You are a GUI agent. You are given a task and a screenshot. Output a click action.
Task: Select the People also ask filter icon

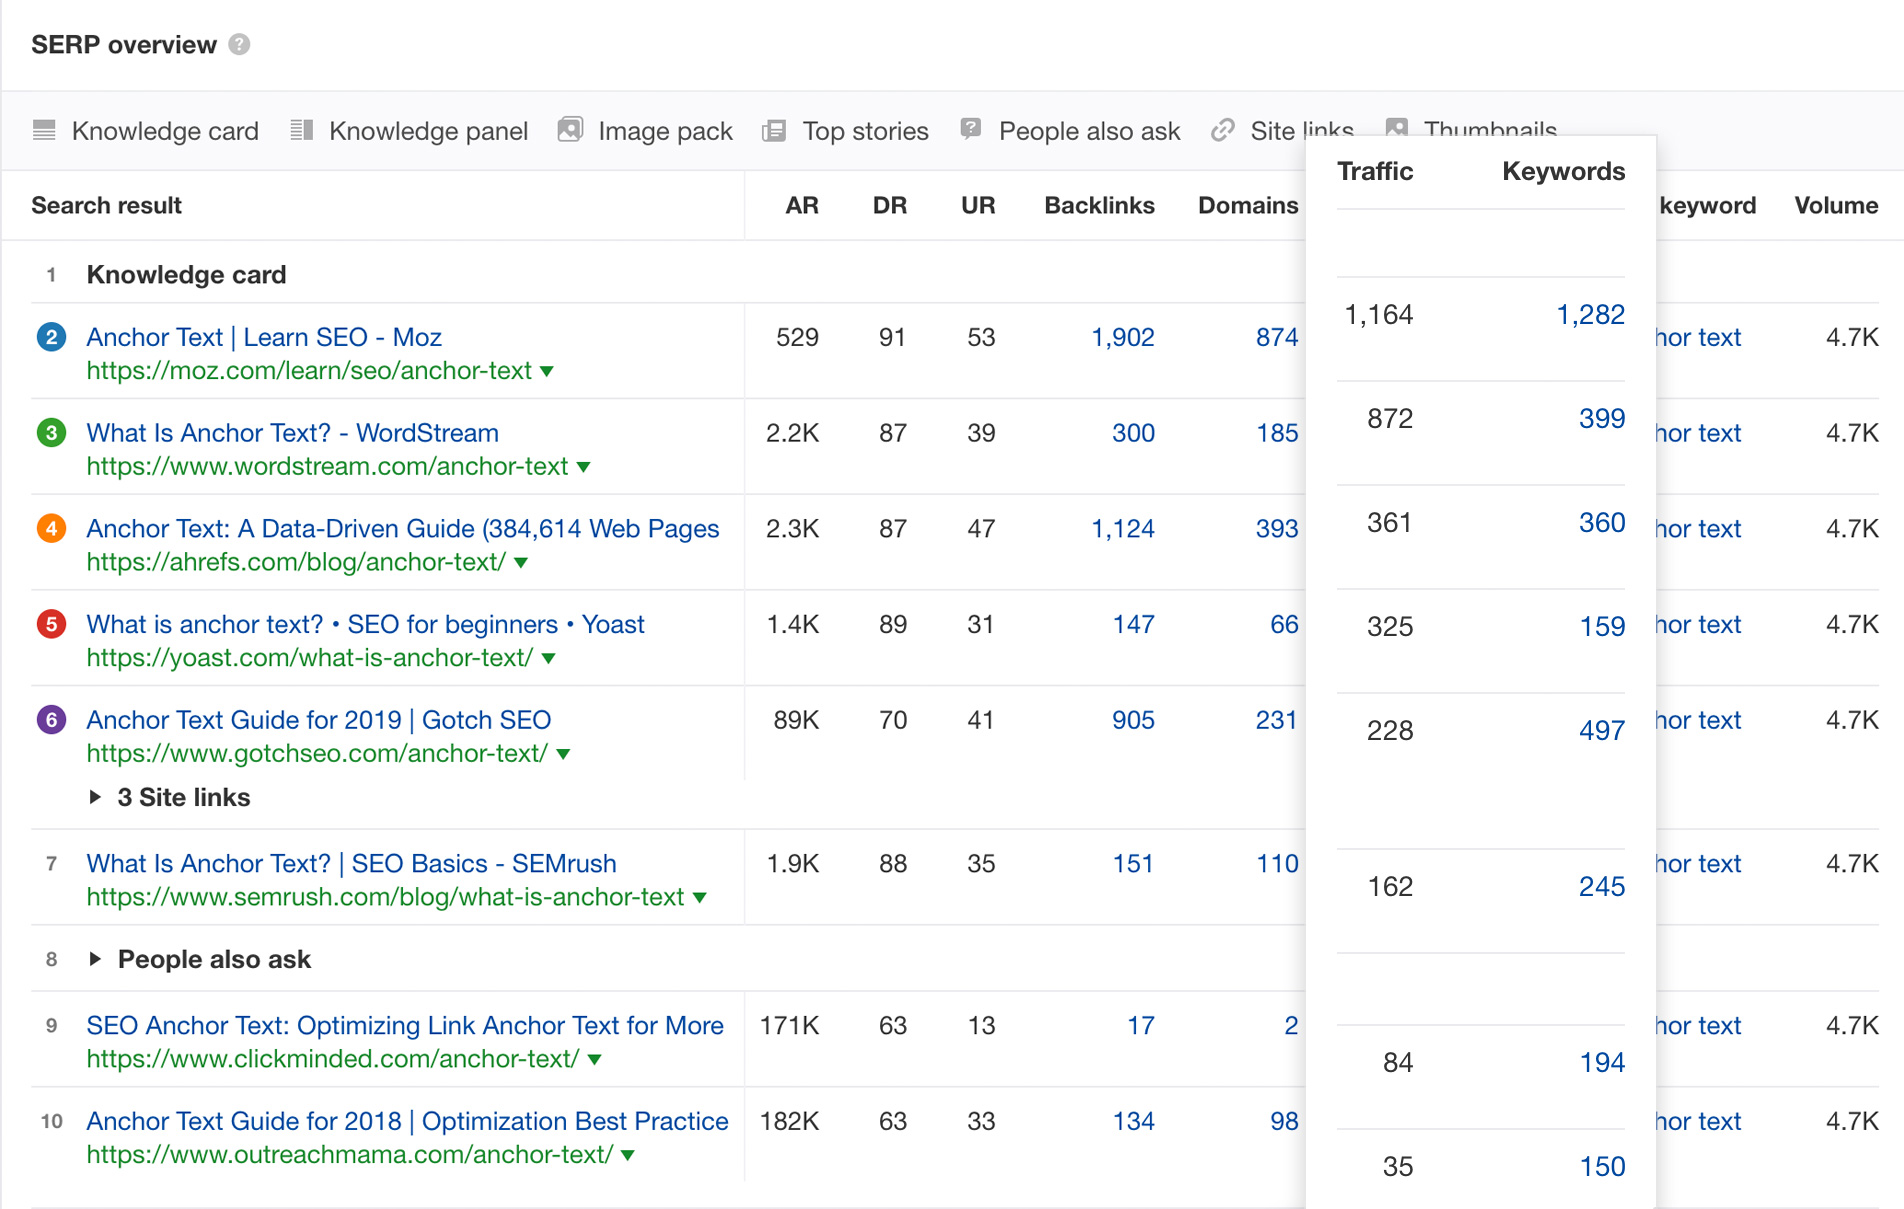point(969,130)
